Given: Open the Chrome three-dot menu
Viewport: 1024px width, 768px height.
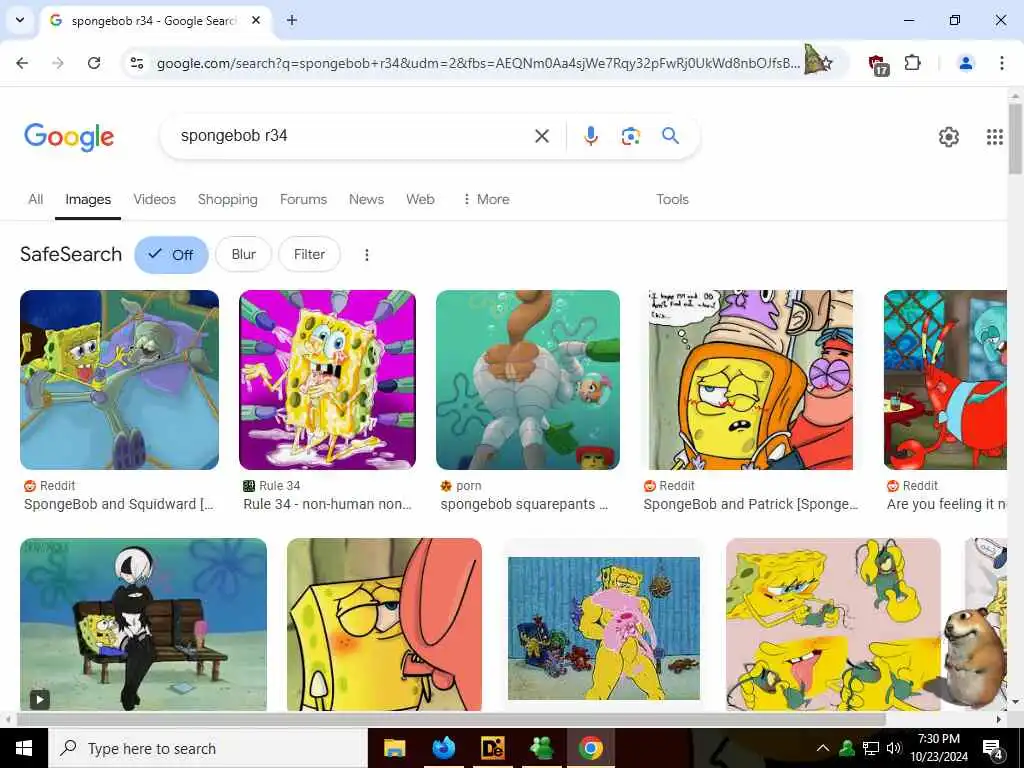Looking at the screenshot, I should (1002, 63).
